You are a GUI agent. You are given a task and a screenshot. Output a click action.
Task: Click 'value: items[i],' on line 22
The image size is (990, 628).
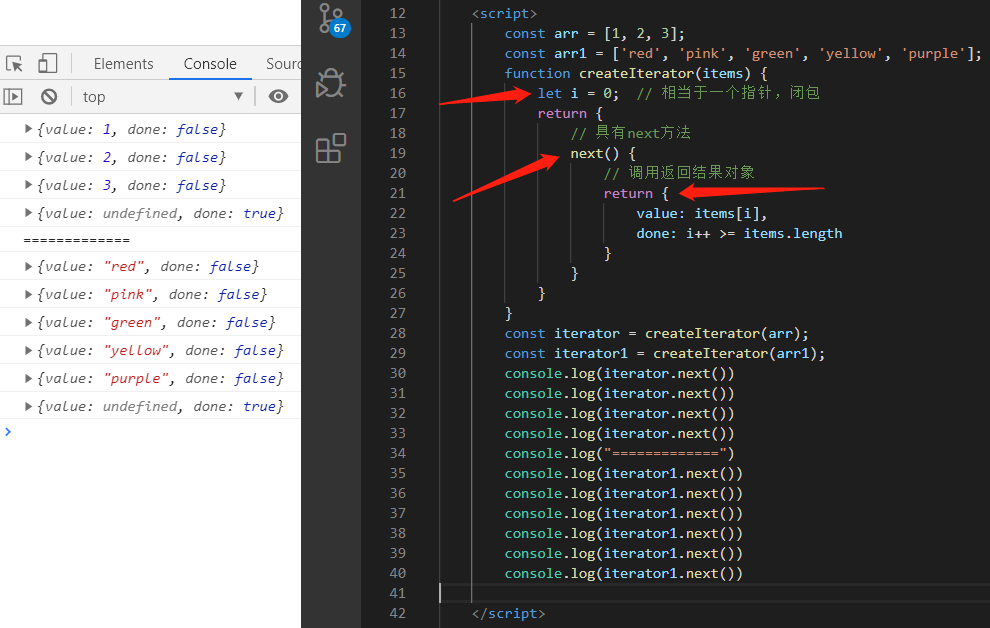701,213
